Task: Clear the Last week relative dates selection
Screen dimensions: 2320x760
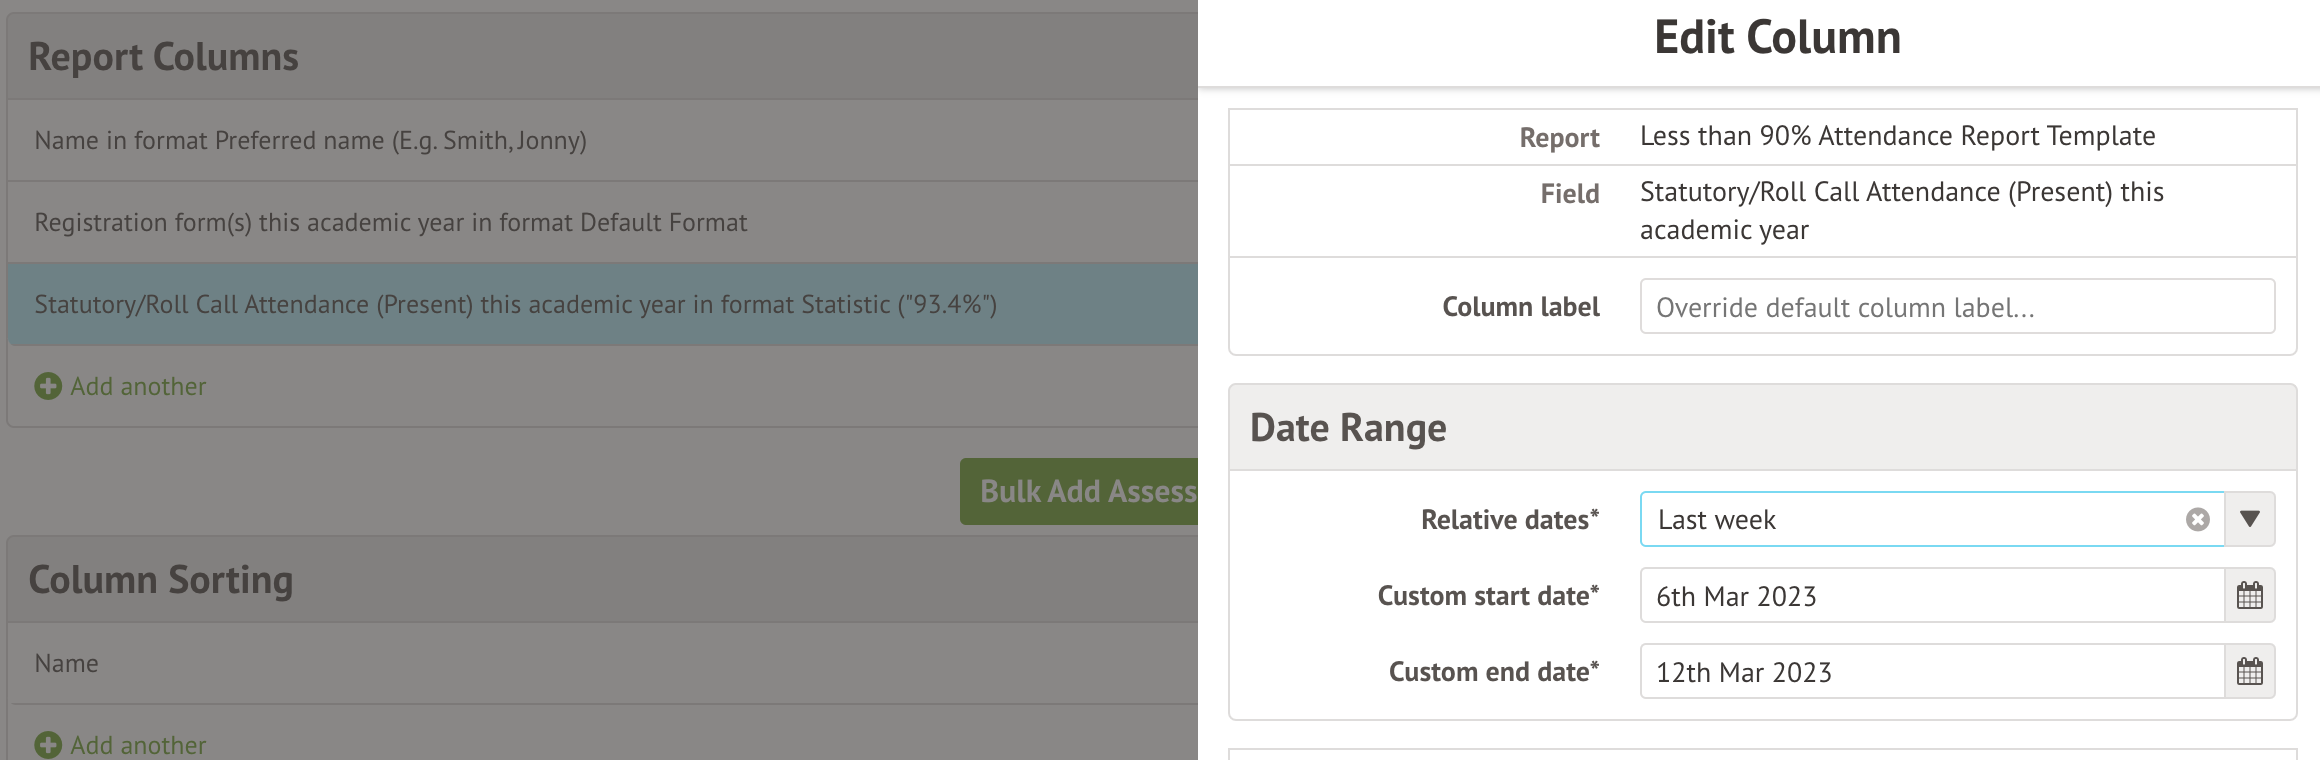Action: click(2197, 519)
